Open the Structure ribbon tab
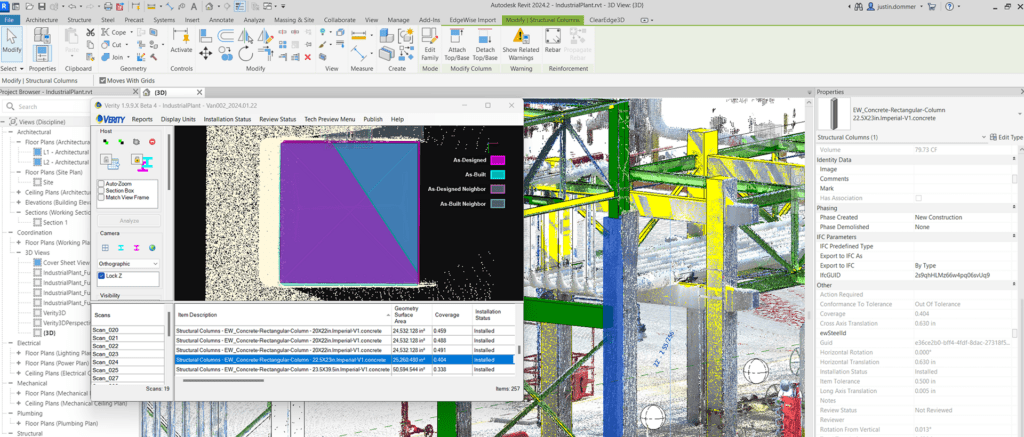Screen dimensions: 1024x437 tap(80, 20)
